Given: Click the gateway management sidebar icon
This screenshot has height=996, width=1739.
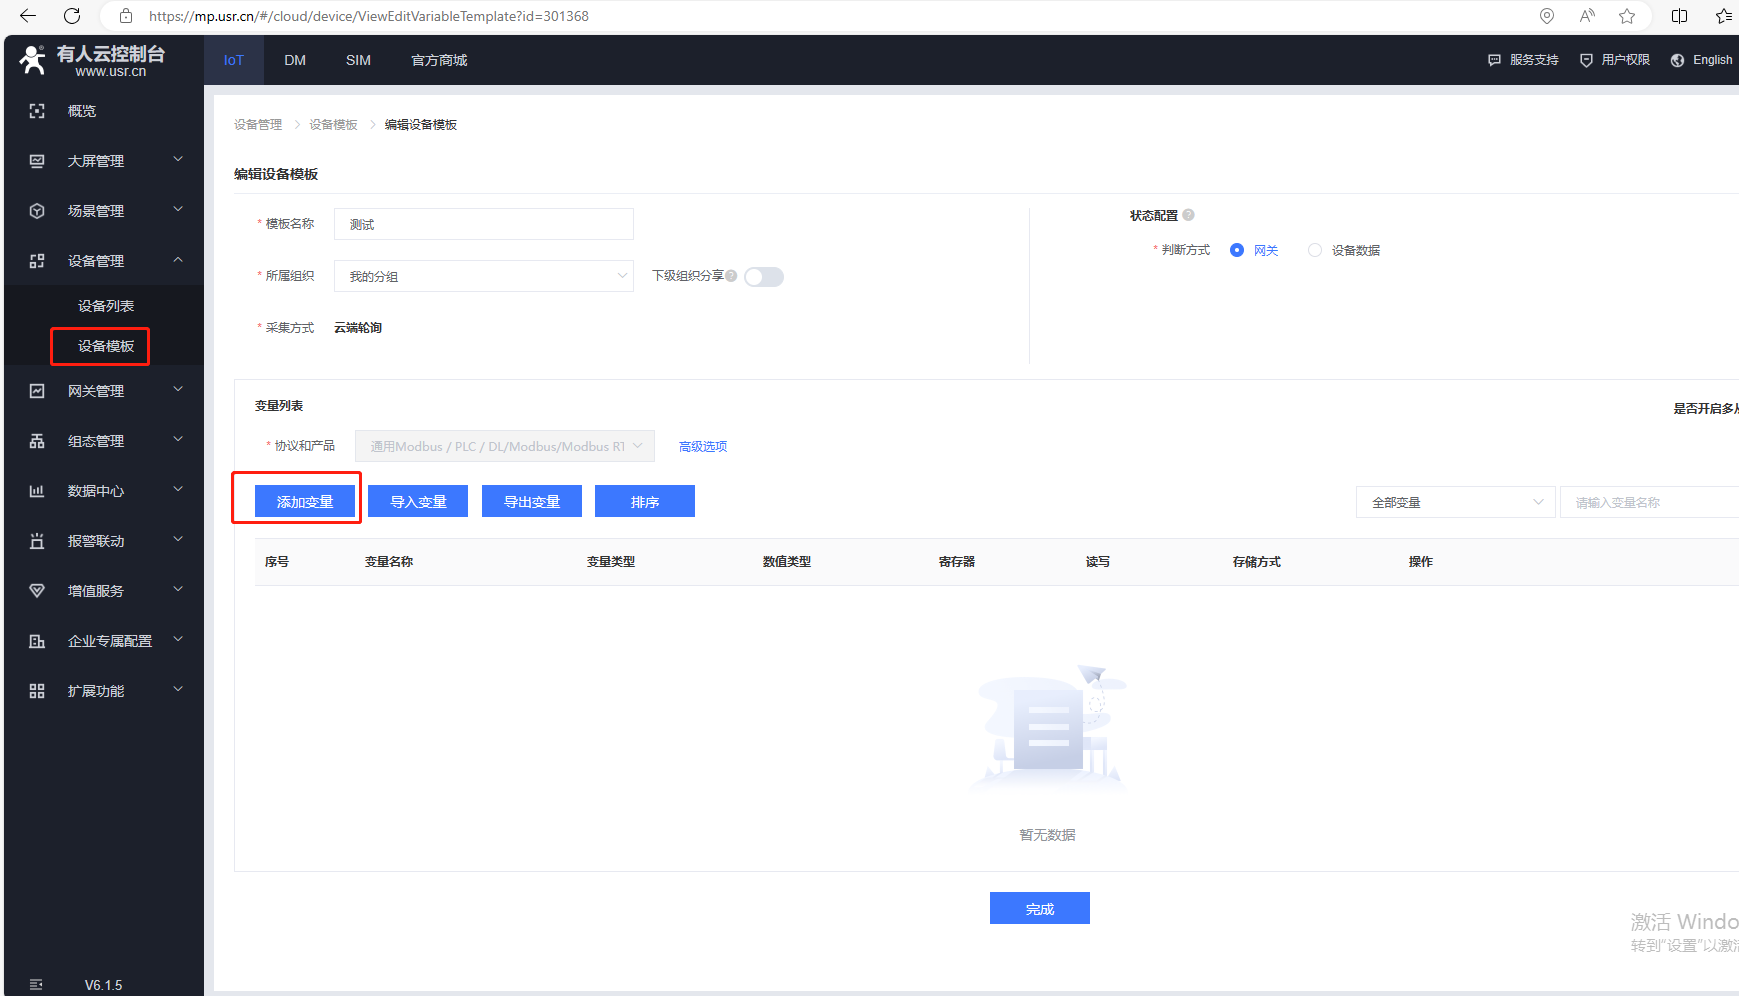Looking at the screenshot, I should [37, 391].
